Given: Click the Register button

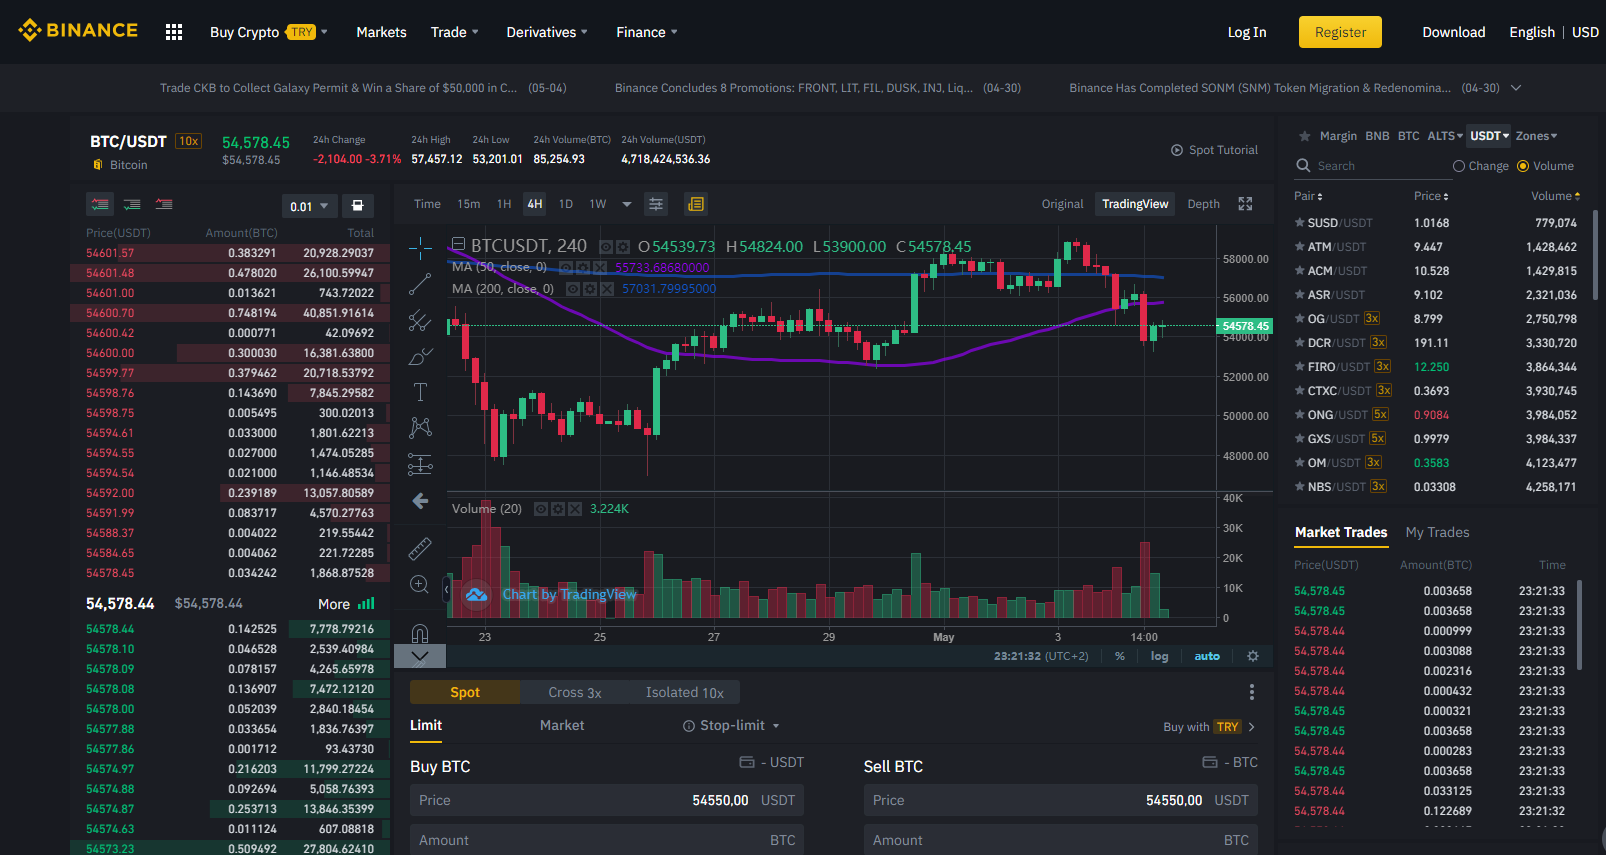Looking at the screenshot, I should pyautogui.click(x=1340, y=32).
